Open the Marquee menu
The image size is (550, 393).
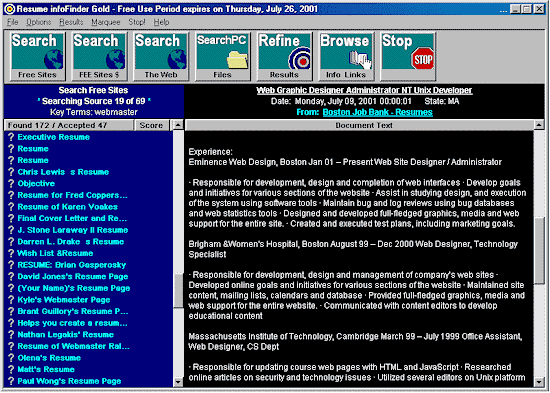tap(106, 22)
